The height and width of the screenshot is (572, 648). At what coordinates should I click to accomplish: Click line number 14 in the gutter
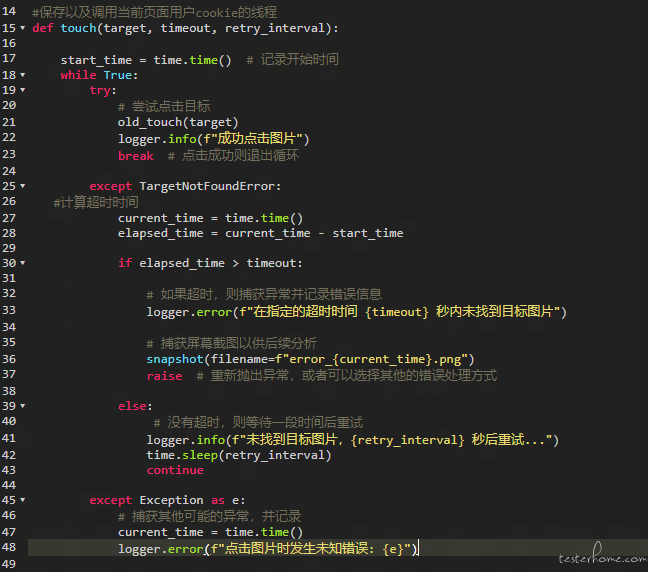(x=9, y=11)
